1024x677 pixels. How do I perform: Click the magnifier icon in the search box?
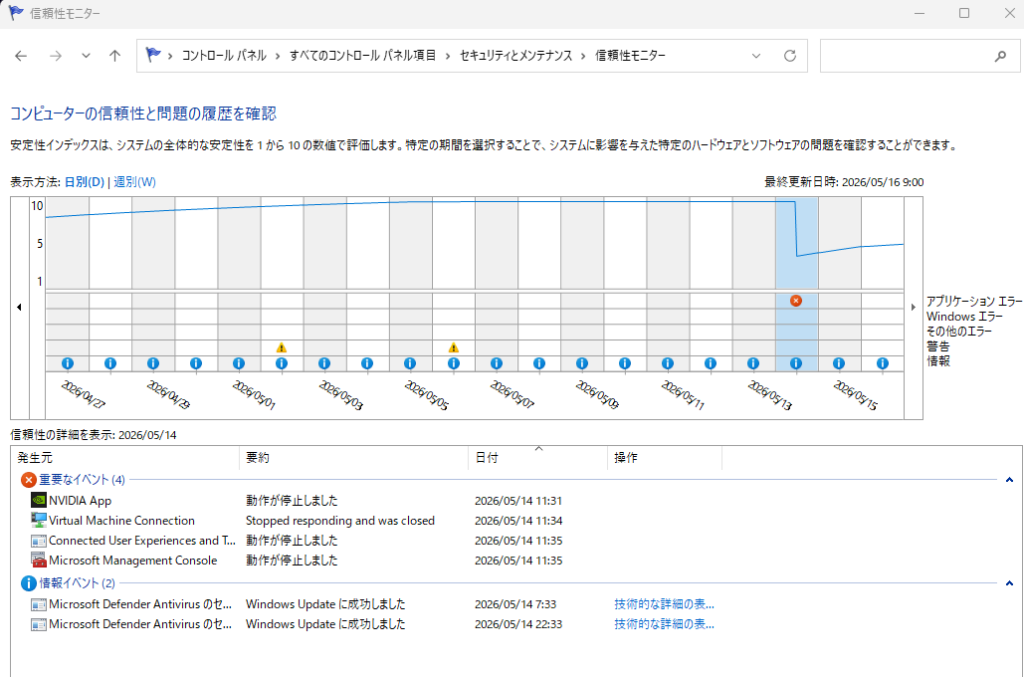pos(1000,56)
